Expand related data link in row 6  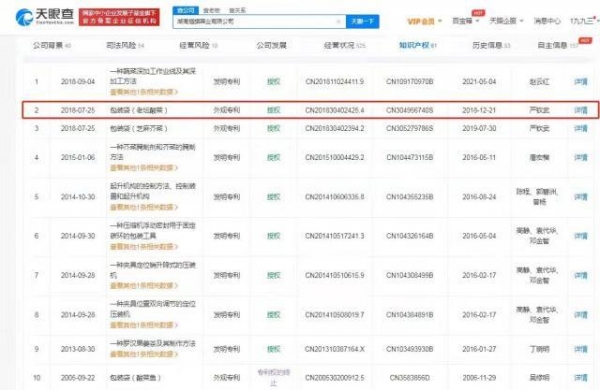tap(144, 246)
